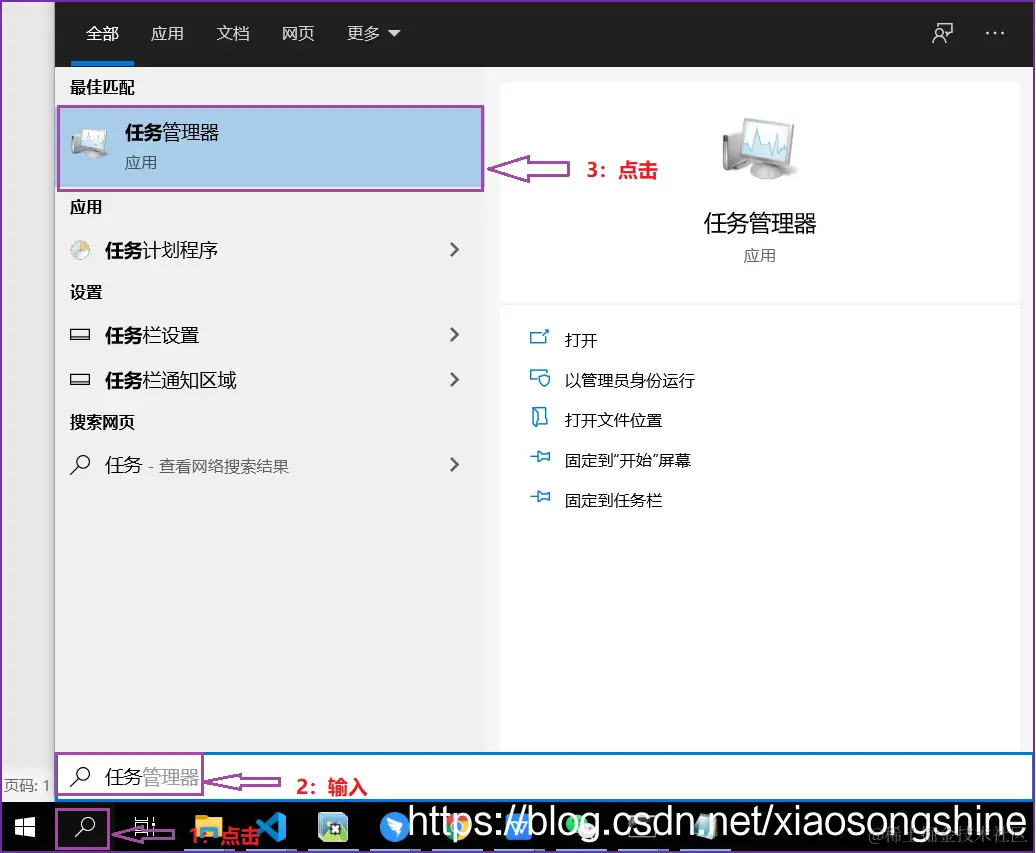Switch to the 应用 filter tab
The image size is (1036, 853).
point(167,34)
